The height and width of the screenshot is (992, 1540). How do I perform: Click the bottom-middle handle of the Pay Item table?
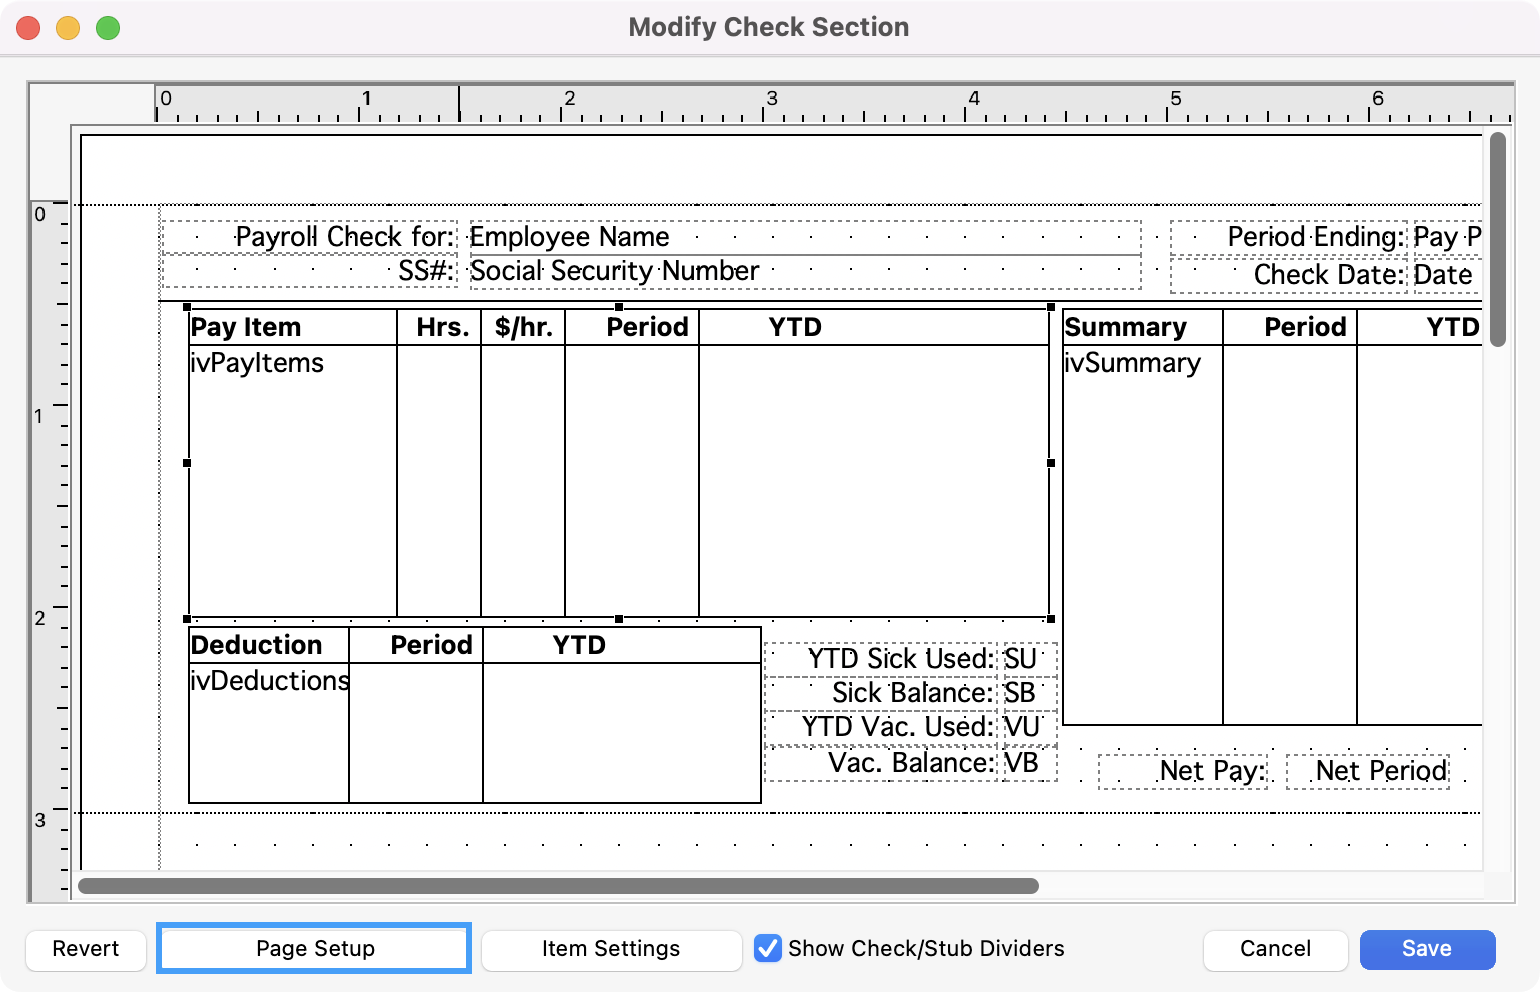619,619
